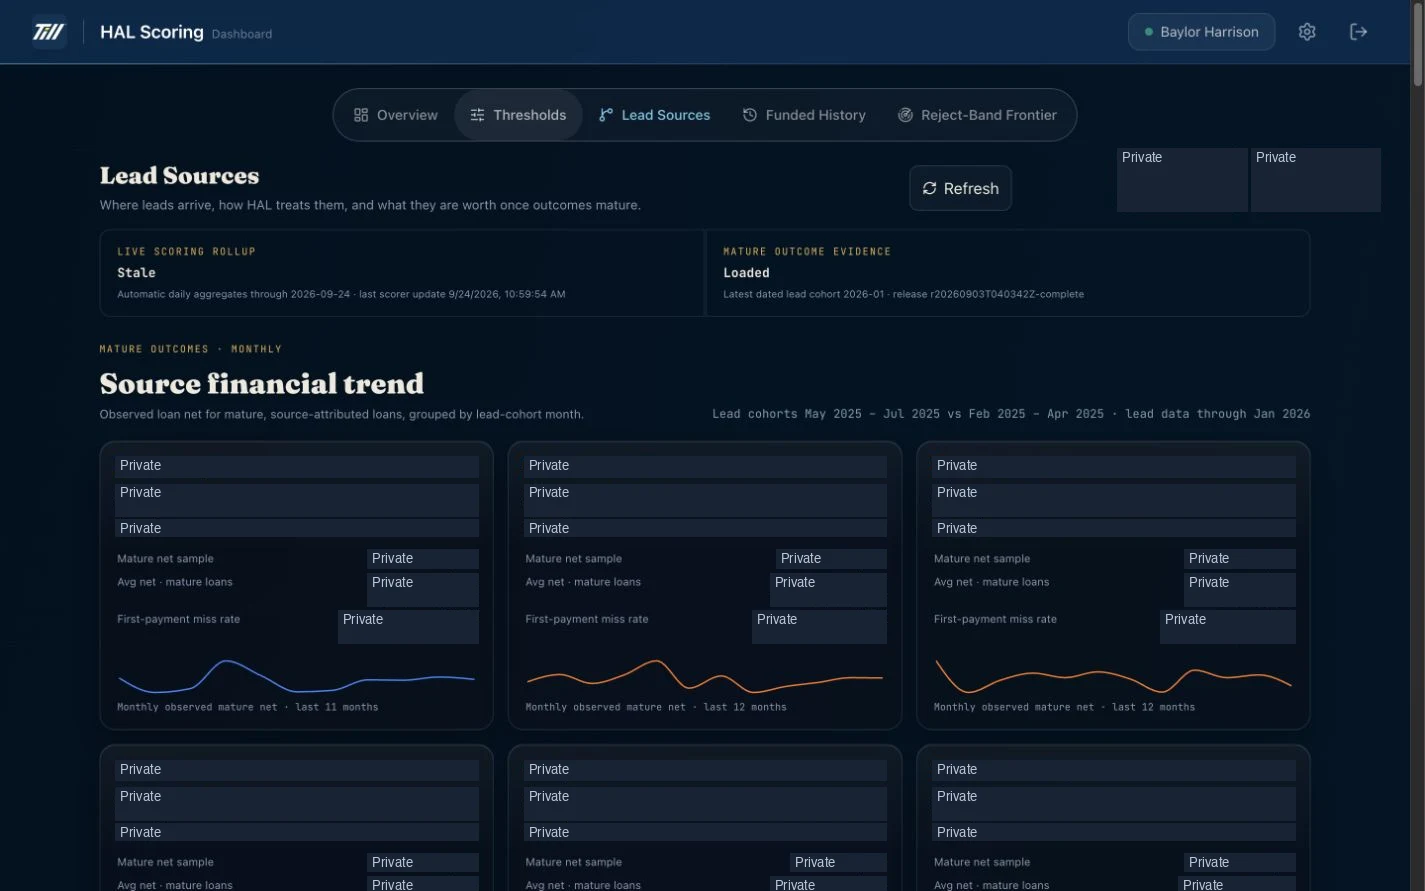Click the Live Scoring Rollup Stale status

[x=136, y=273]
